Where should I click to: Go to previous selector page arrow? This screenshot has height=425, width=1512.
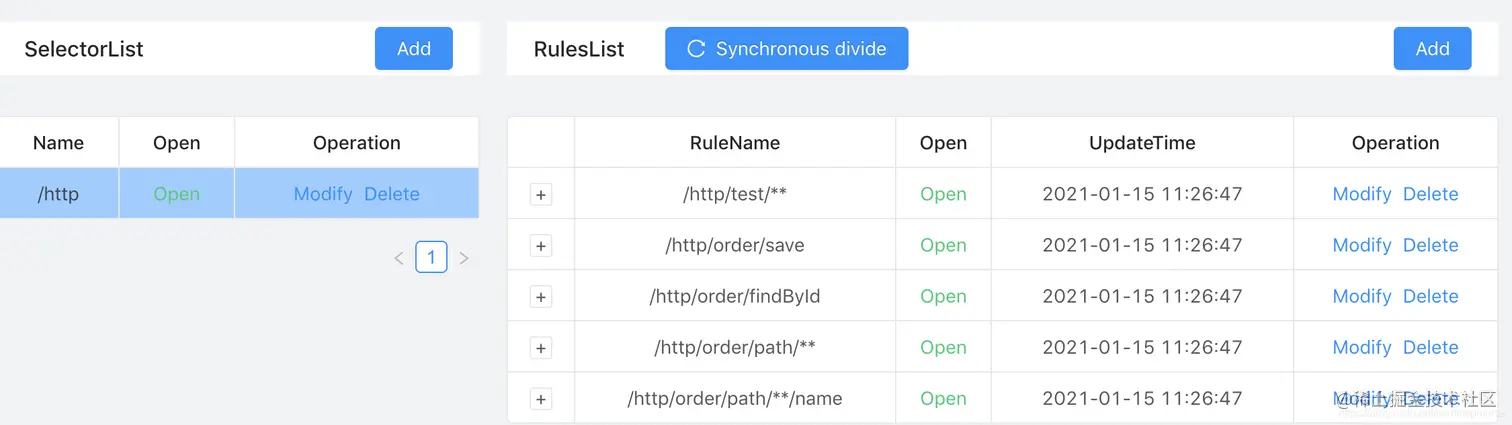coord(399,258)
